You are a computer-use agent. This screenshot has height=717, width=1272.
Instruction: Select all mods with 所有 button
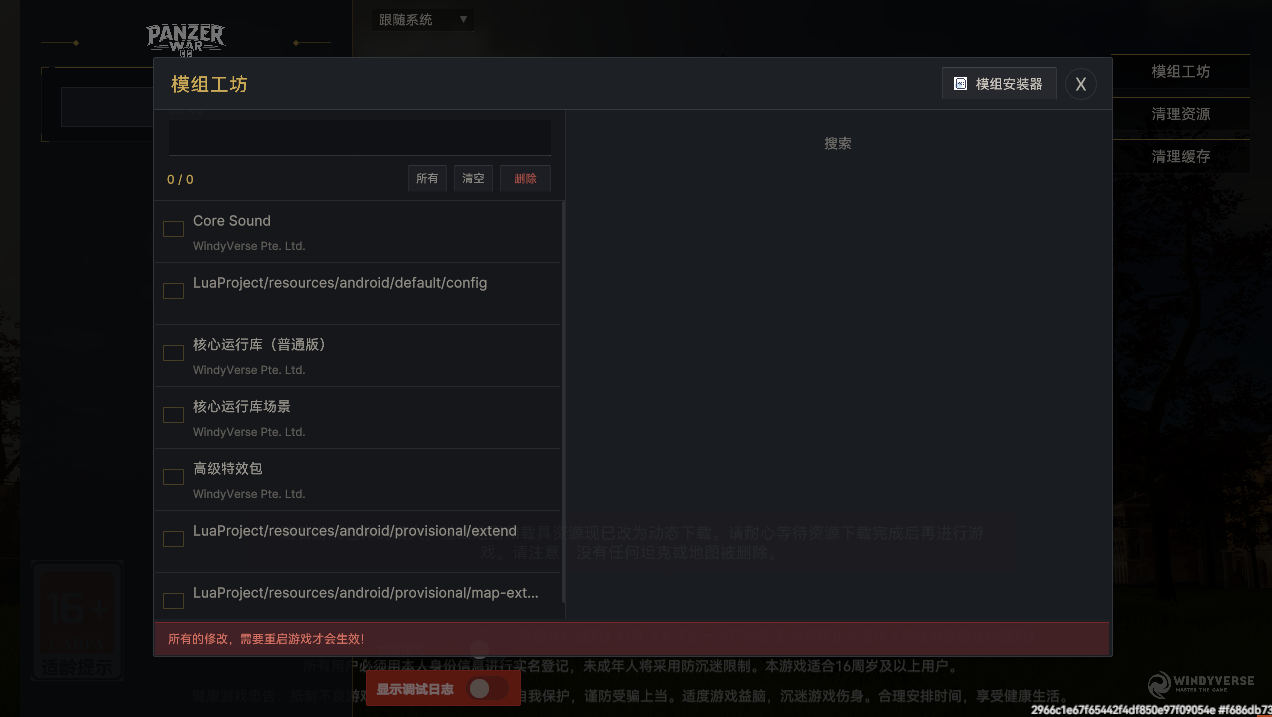point(427,178)
